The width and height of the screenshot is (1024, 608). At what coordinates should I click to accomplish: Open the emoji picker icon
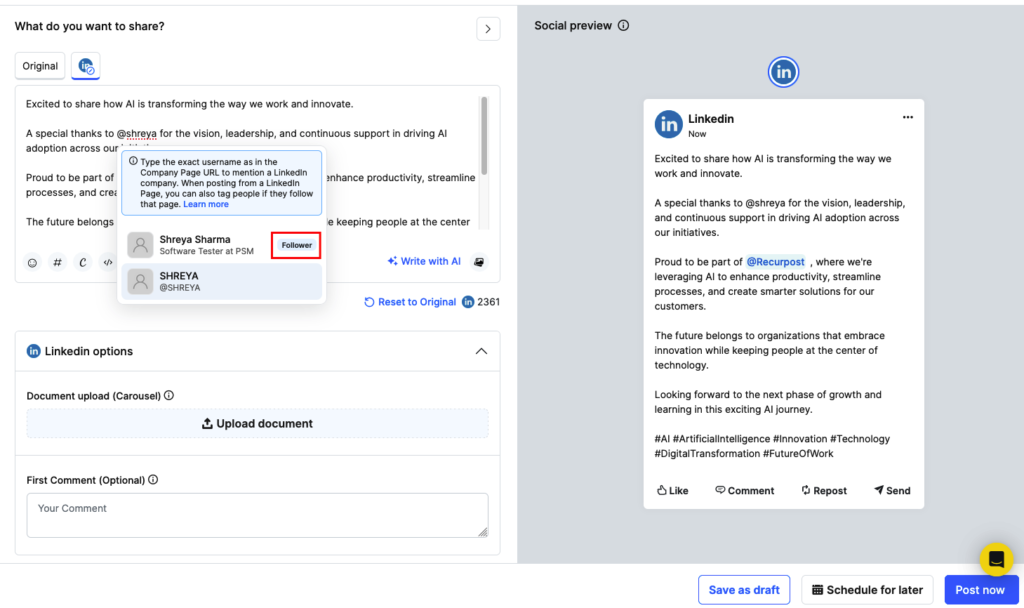pos(32,263)
